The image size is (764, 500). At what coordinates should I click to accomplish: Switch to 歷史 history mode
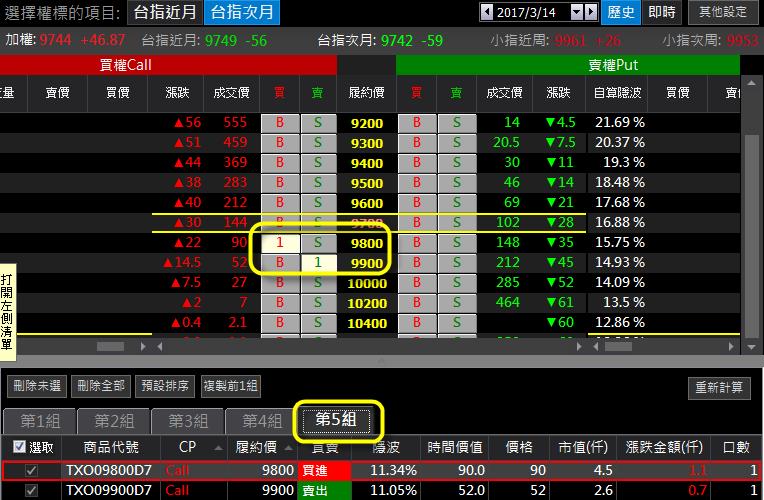tap(621, 12)
